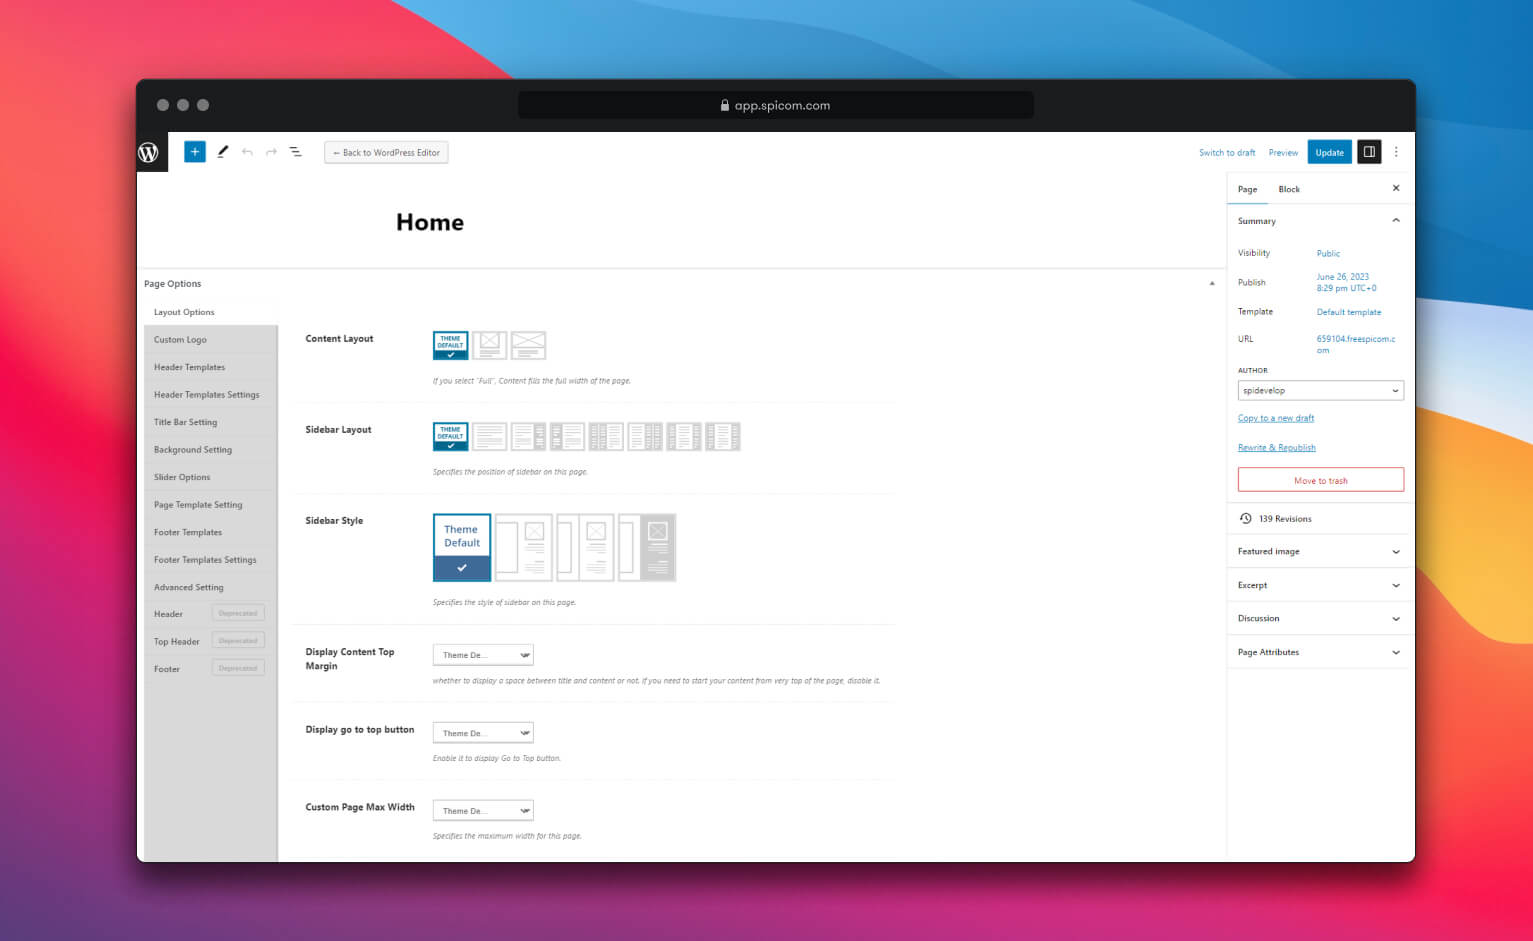This screenshot has width=1533, height=941.
Task: Collapse the Page Options meta box
Action: tap(1212, 284)
